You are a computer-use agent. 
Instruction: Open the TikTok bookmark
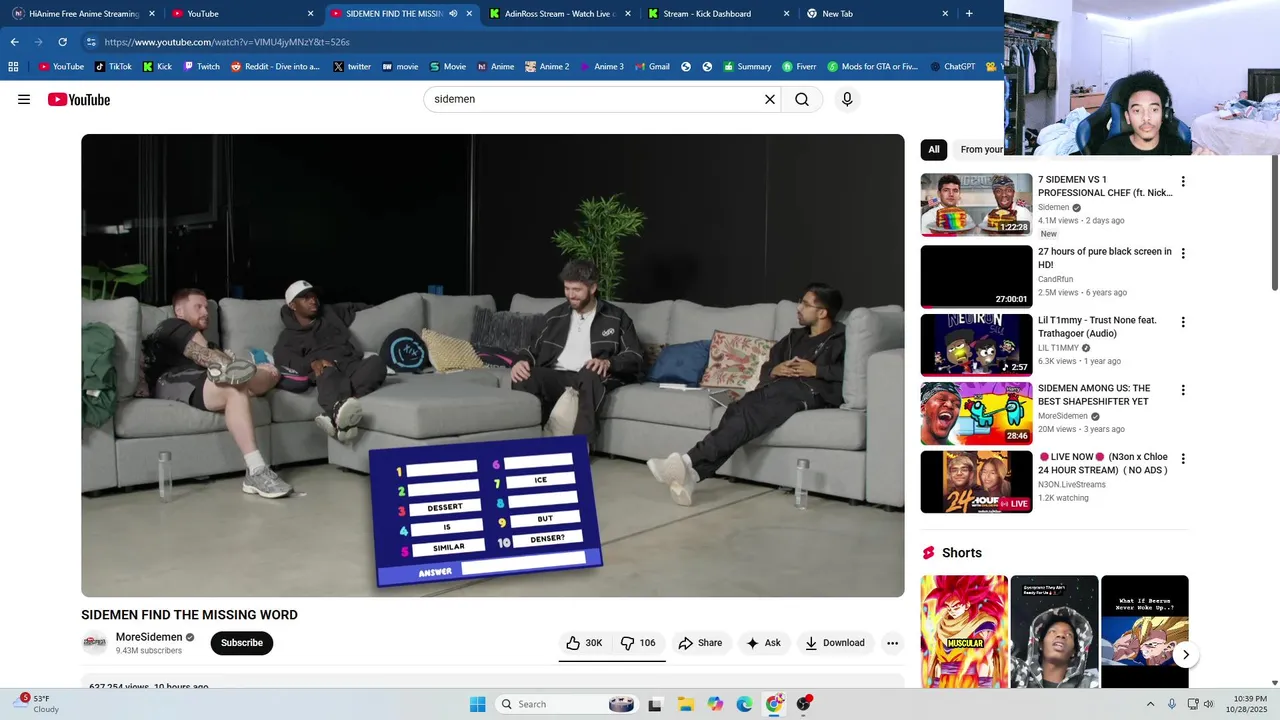113,67
